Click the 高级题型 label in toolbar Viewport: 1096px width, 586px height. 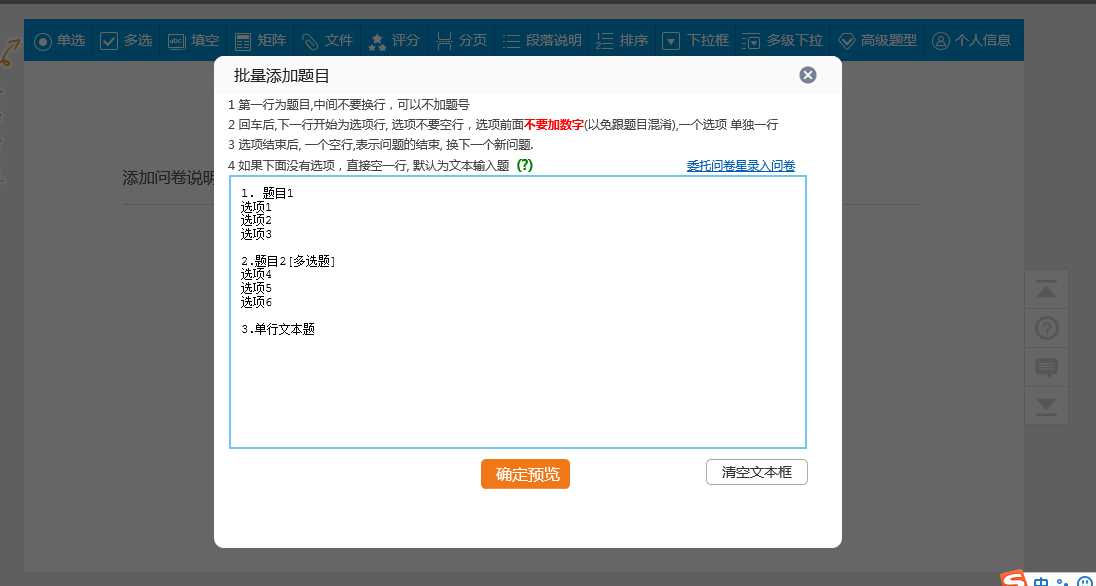tap(888, 41)
